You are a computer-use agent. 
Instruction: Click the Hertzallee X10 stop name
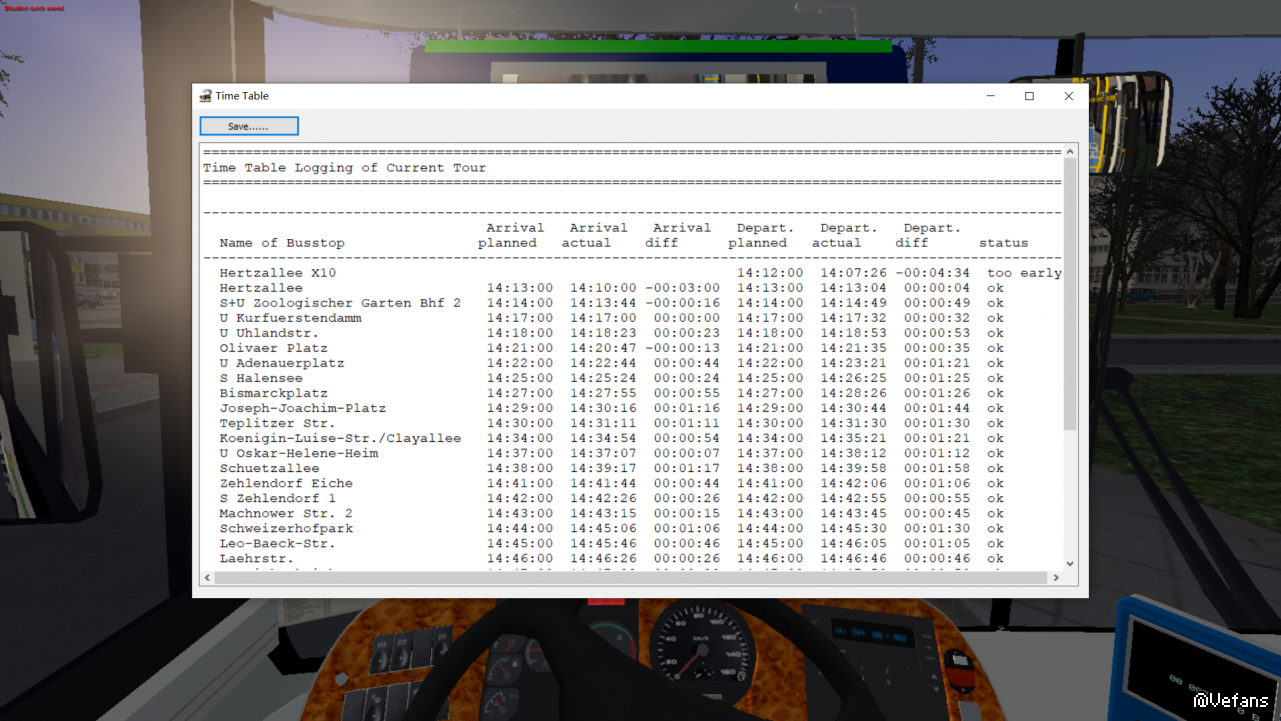click(x=278, y=273)
